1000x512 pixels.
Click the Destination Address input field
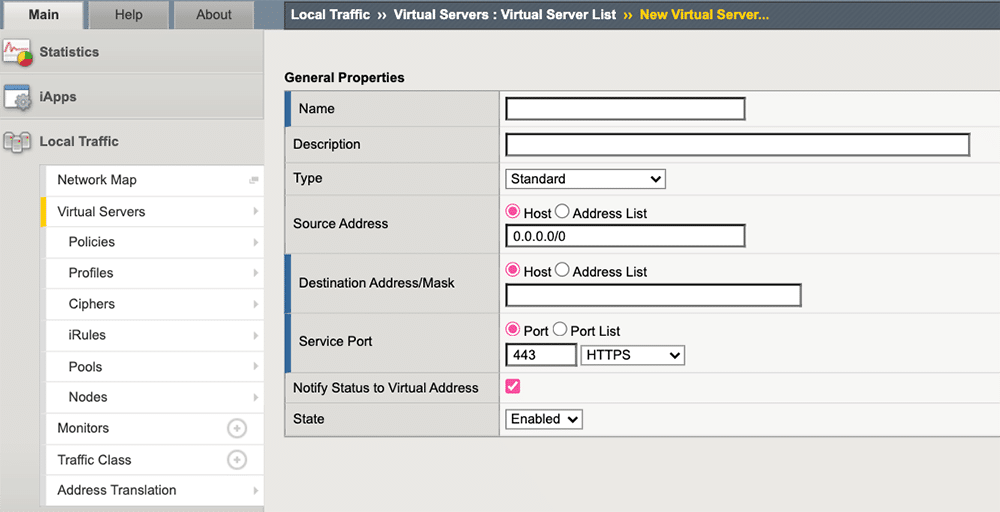click(653, 295)
